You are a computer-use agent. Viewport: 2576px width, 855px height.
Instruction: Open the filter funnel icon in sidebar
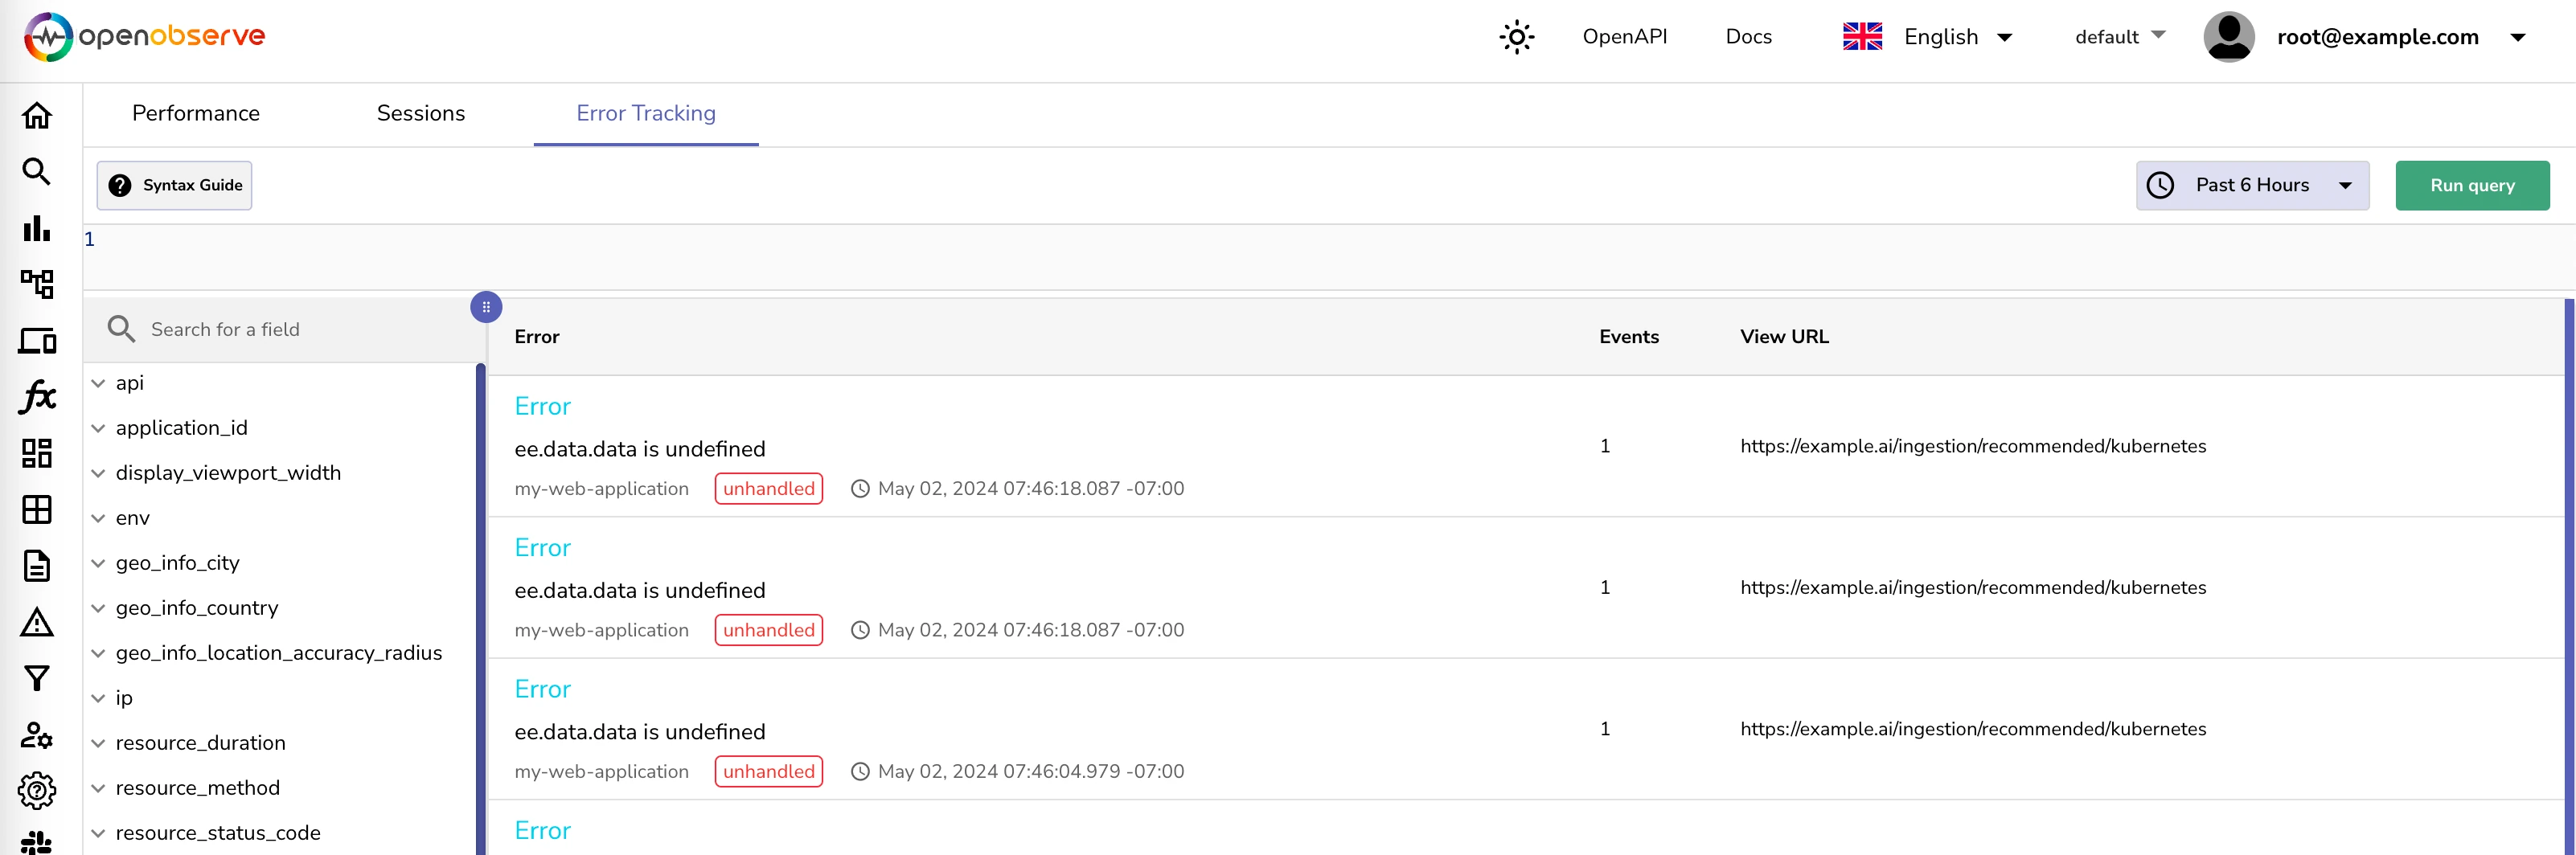37,679
